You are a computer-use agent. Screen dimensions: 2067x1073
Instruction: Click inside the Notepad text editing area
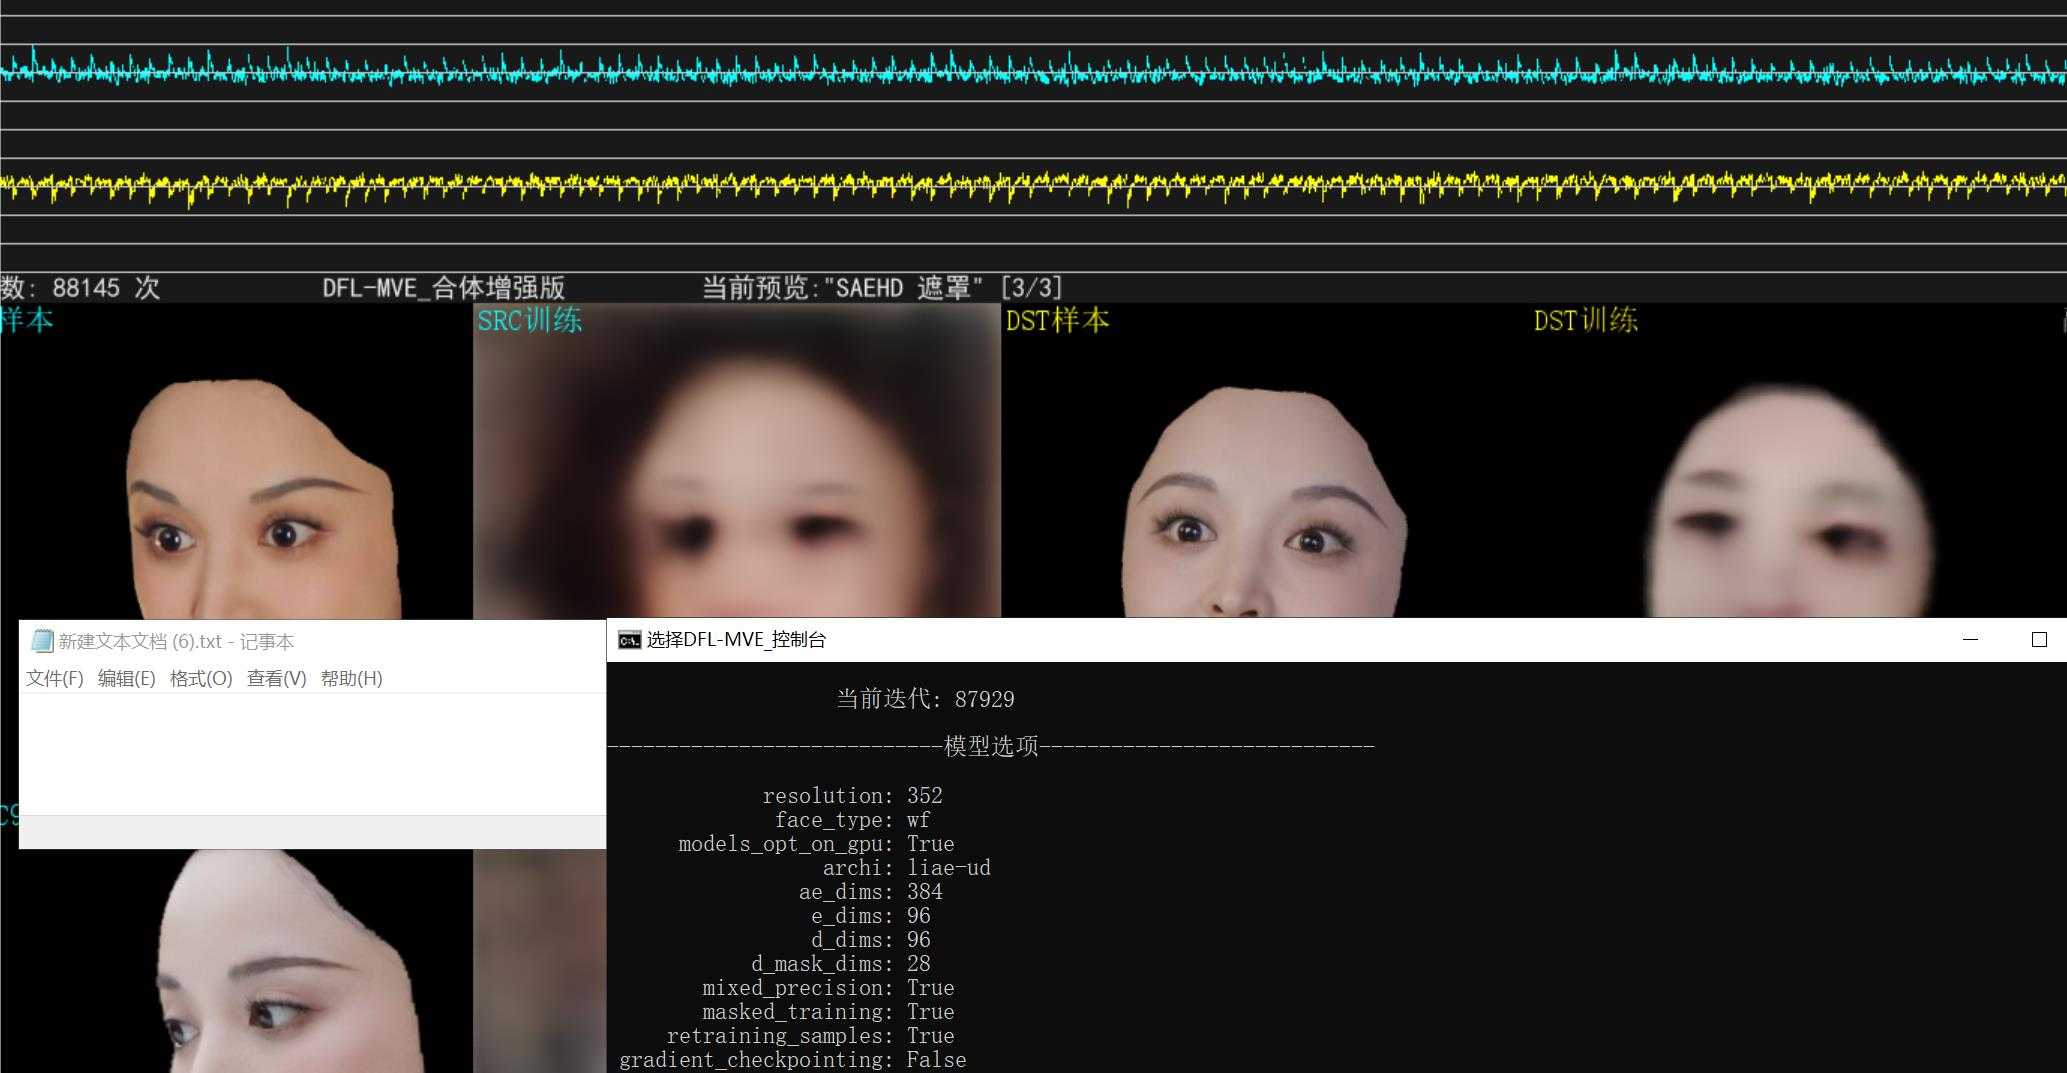click(x=312, y=754)
